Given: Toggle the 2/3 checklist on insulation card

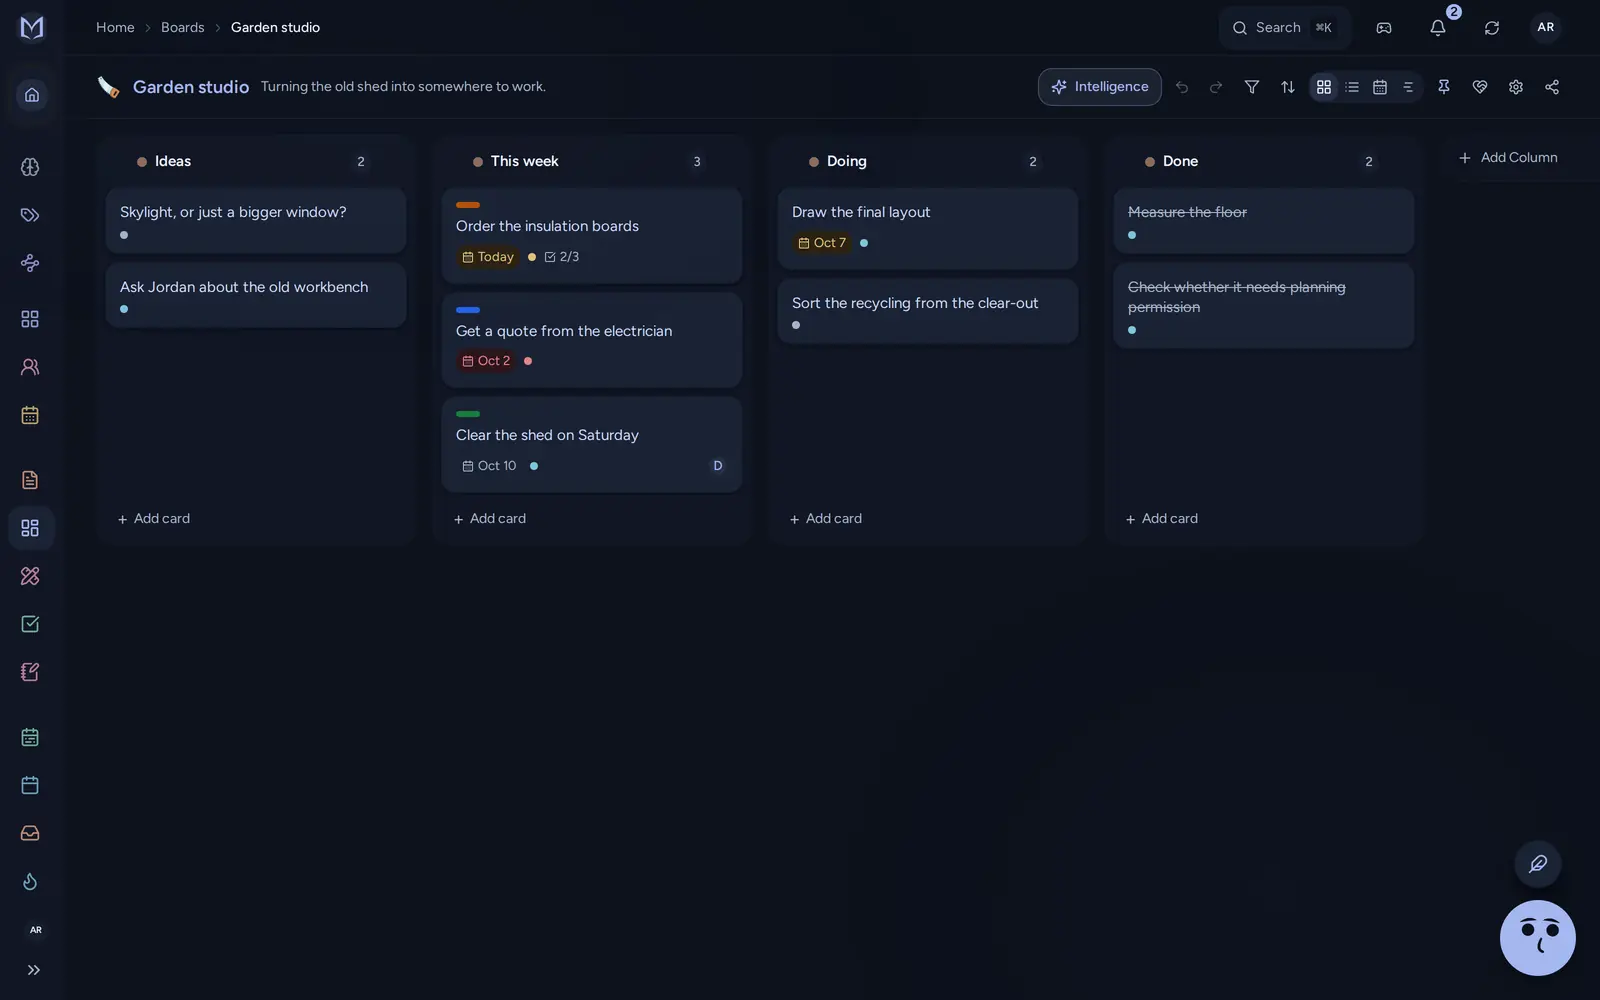Looking at the screenshot, I should [x=561, y=257].
